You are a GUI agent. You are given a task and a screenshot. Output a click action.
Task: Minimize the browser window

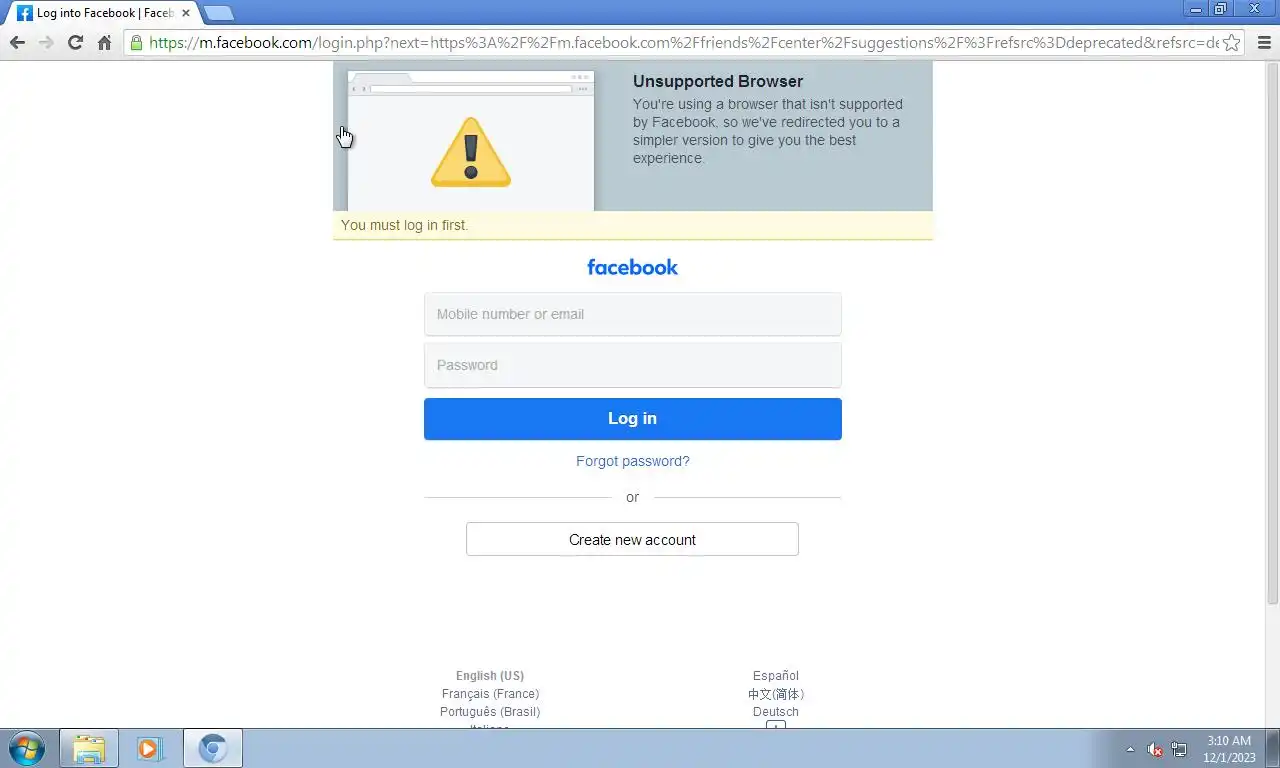[x=1196, y=9]
